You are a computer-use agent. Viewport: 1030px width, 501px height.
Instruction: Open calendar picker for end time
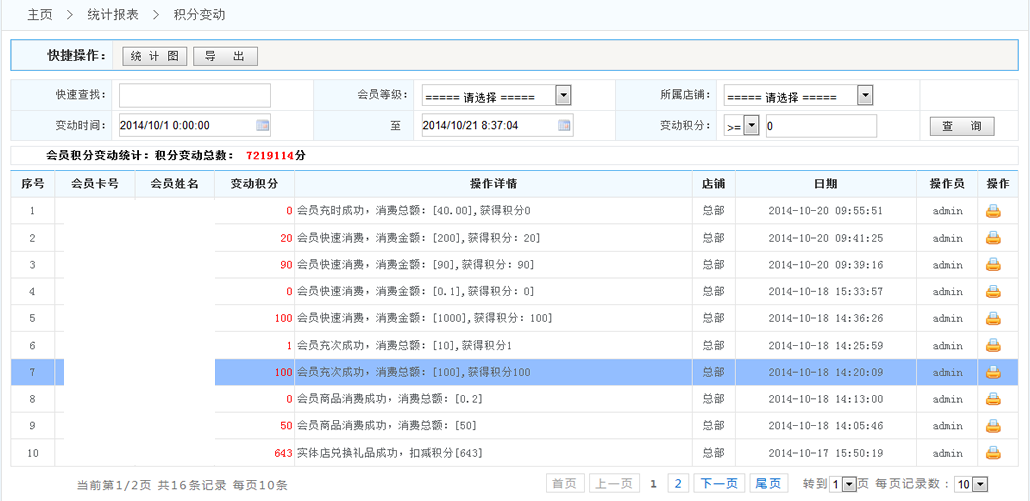(564, 126)
